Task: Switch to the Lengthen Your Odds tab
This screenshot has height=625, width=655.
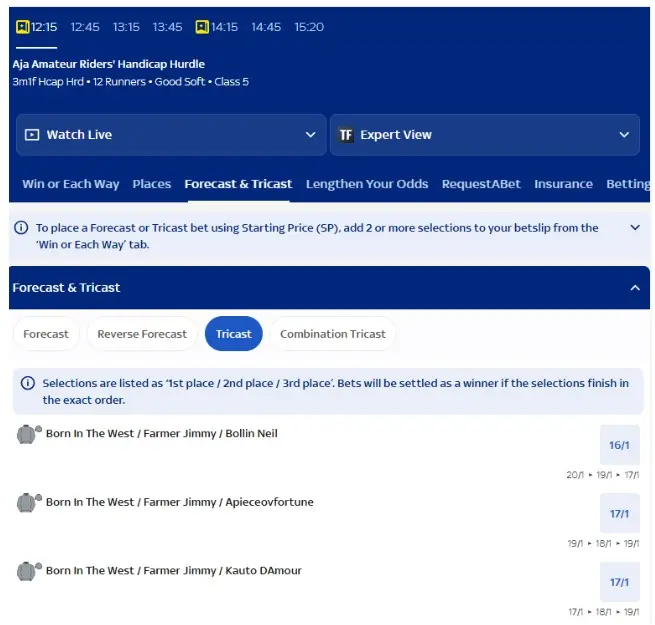Action: click(x=367, y=184)
